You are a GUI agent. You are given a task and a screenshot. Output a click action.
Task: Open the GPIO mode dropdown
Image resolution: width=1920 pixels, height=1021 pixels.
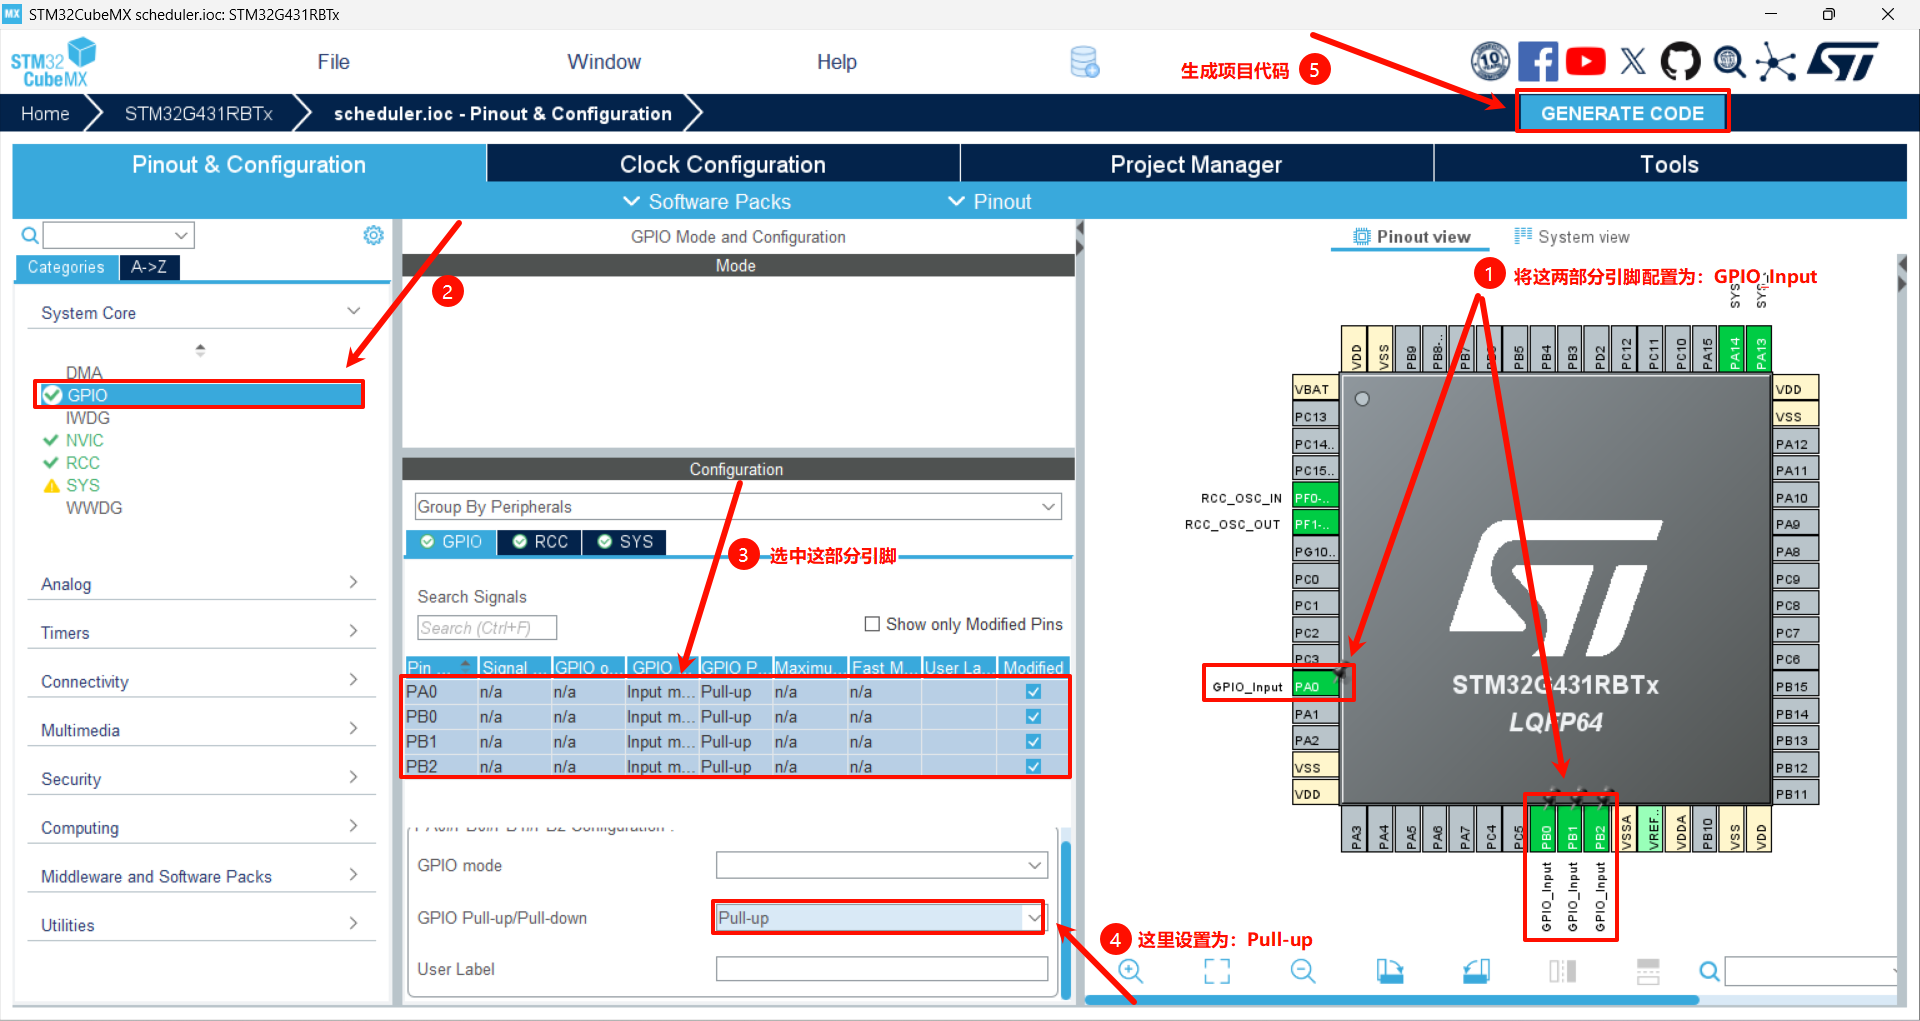coord(881,865)
